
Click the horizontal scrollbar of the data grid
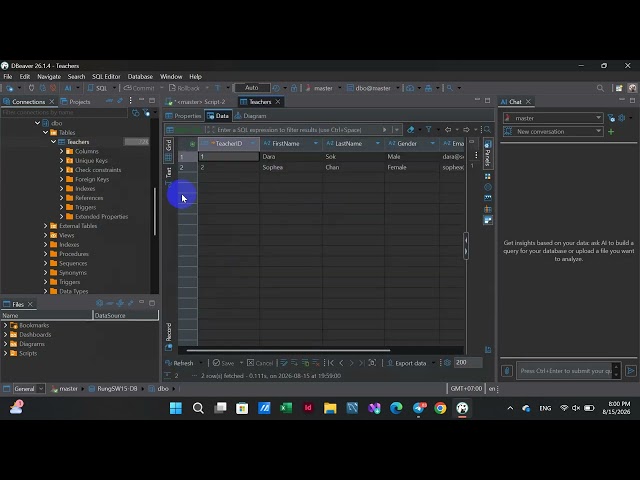click(288, 350)
